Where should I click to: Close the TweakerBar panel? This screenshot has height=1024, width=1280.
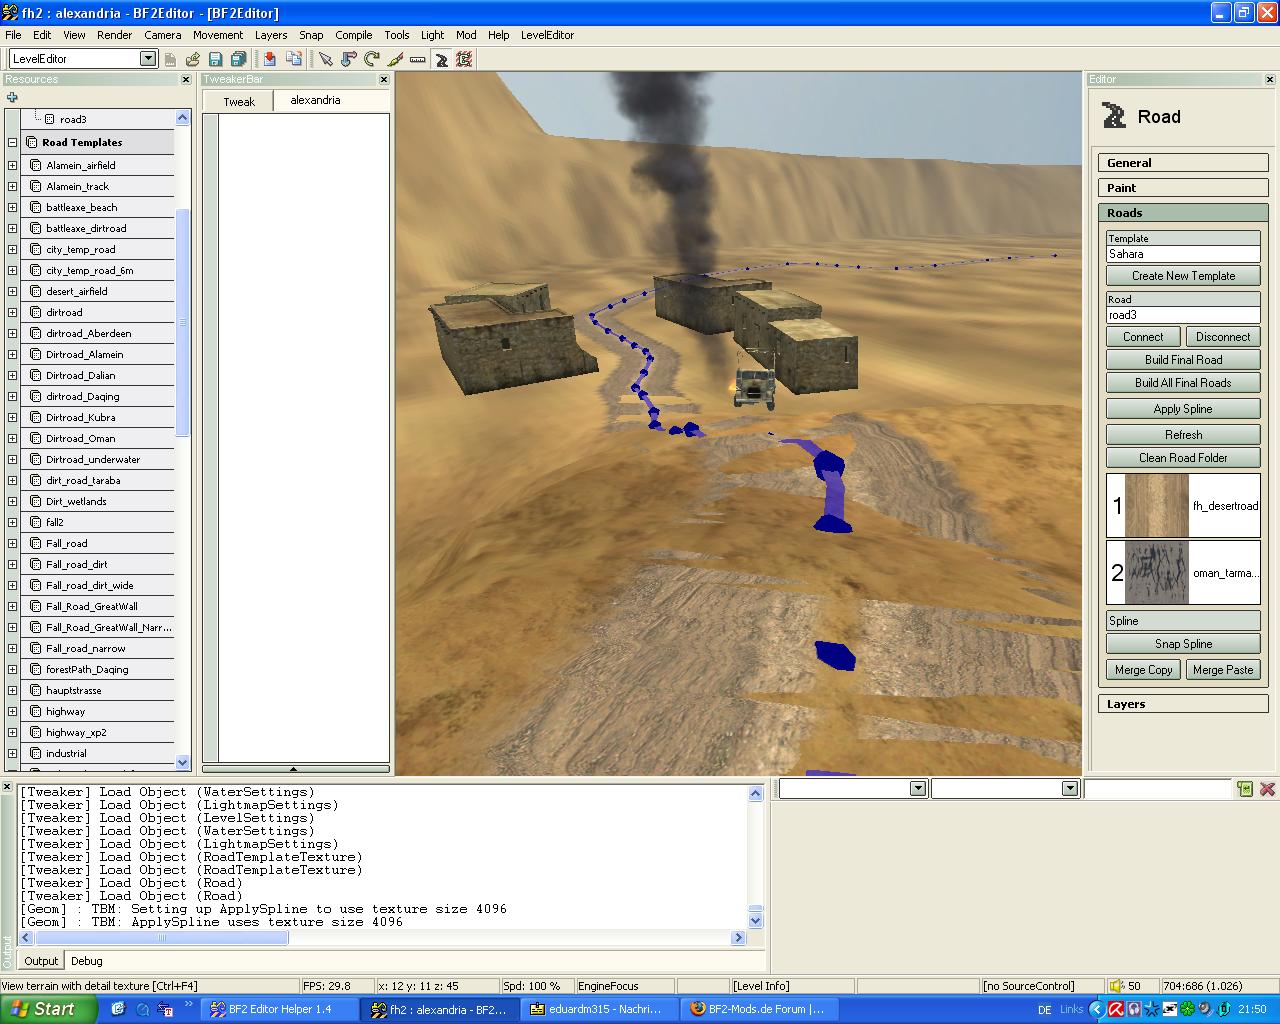[x=384, y=79]
